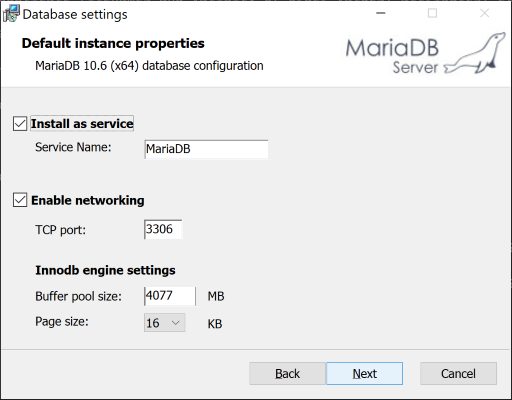
Task: Close the Database settings dialog
Action: point(485,13)
